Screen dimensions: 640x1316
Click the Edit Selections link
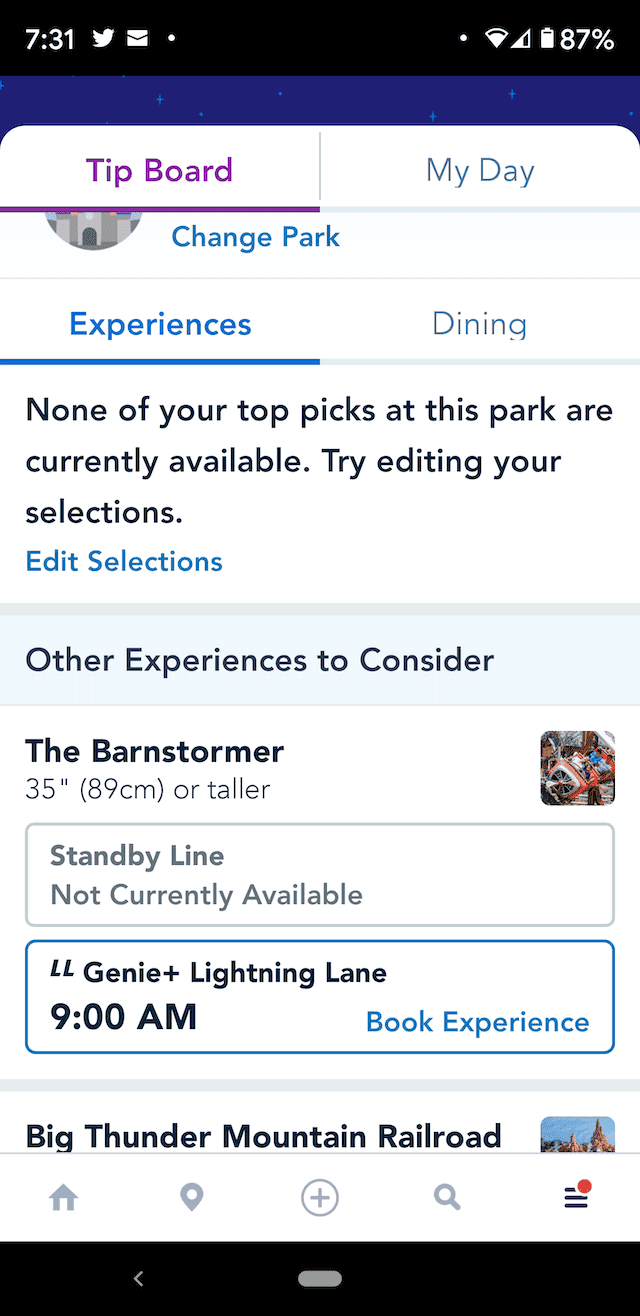[124, 561]
